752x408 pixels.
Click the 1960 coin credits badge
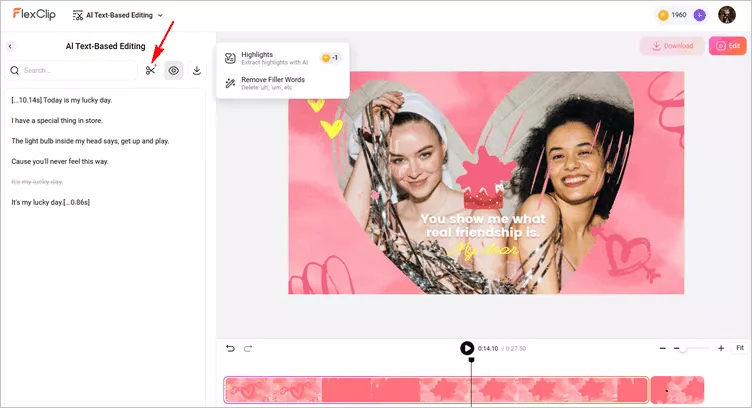(672, 15)
